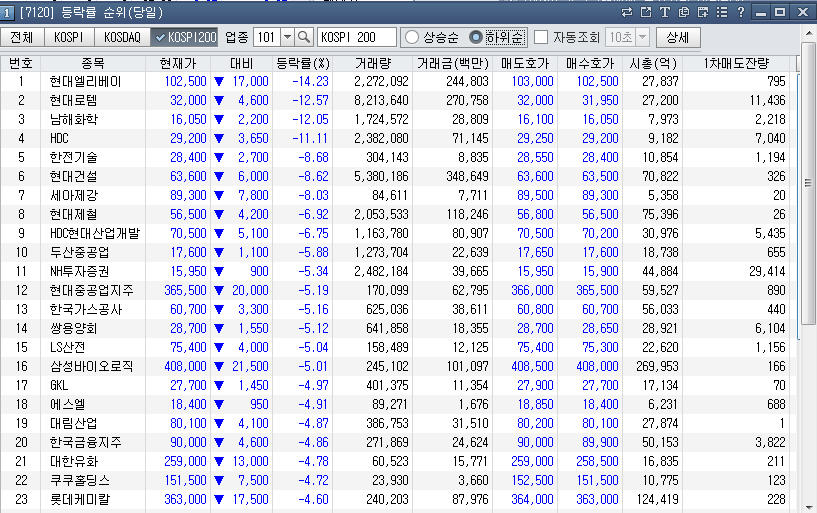Click the KOSPI 200 text field
This screenshot has width=817, height=513.
[x=356, y=37]
